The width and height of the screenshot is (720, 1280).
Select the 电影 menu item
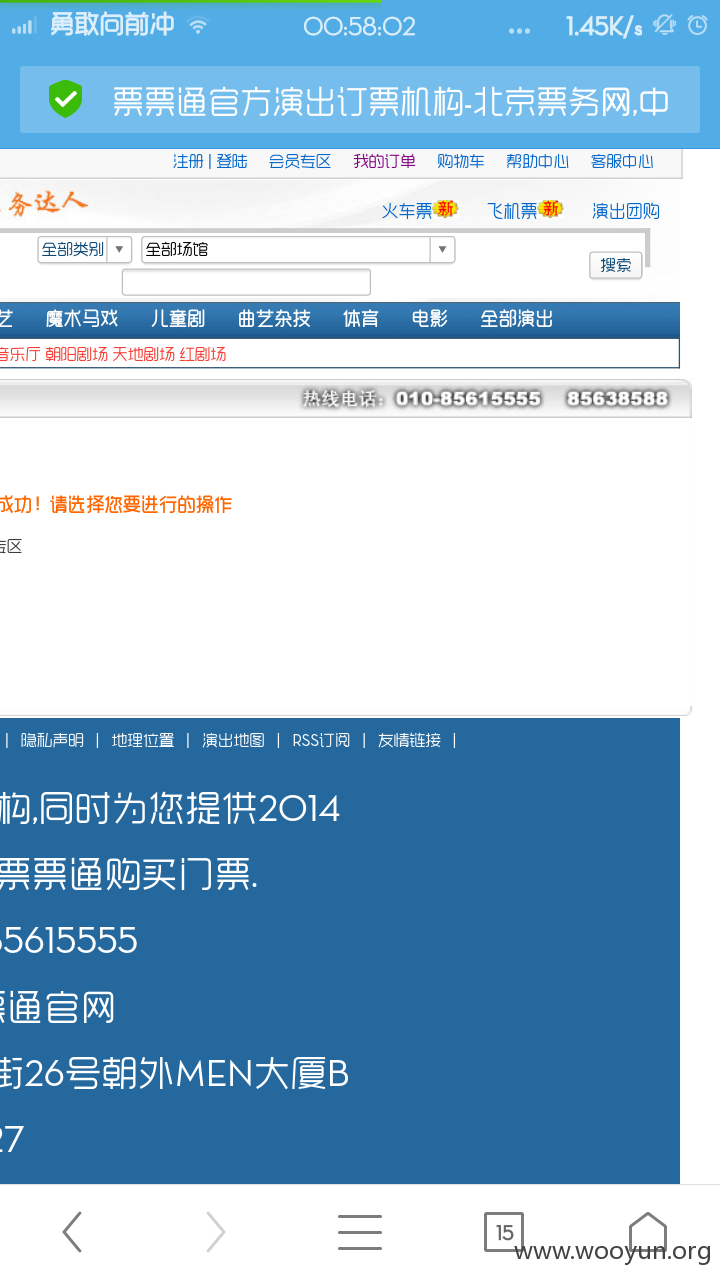point(430,319)
